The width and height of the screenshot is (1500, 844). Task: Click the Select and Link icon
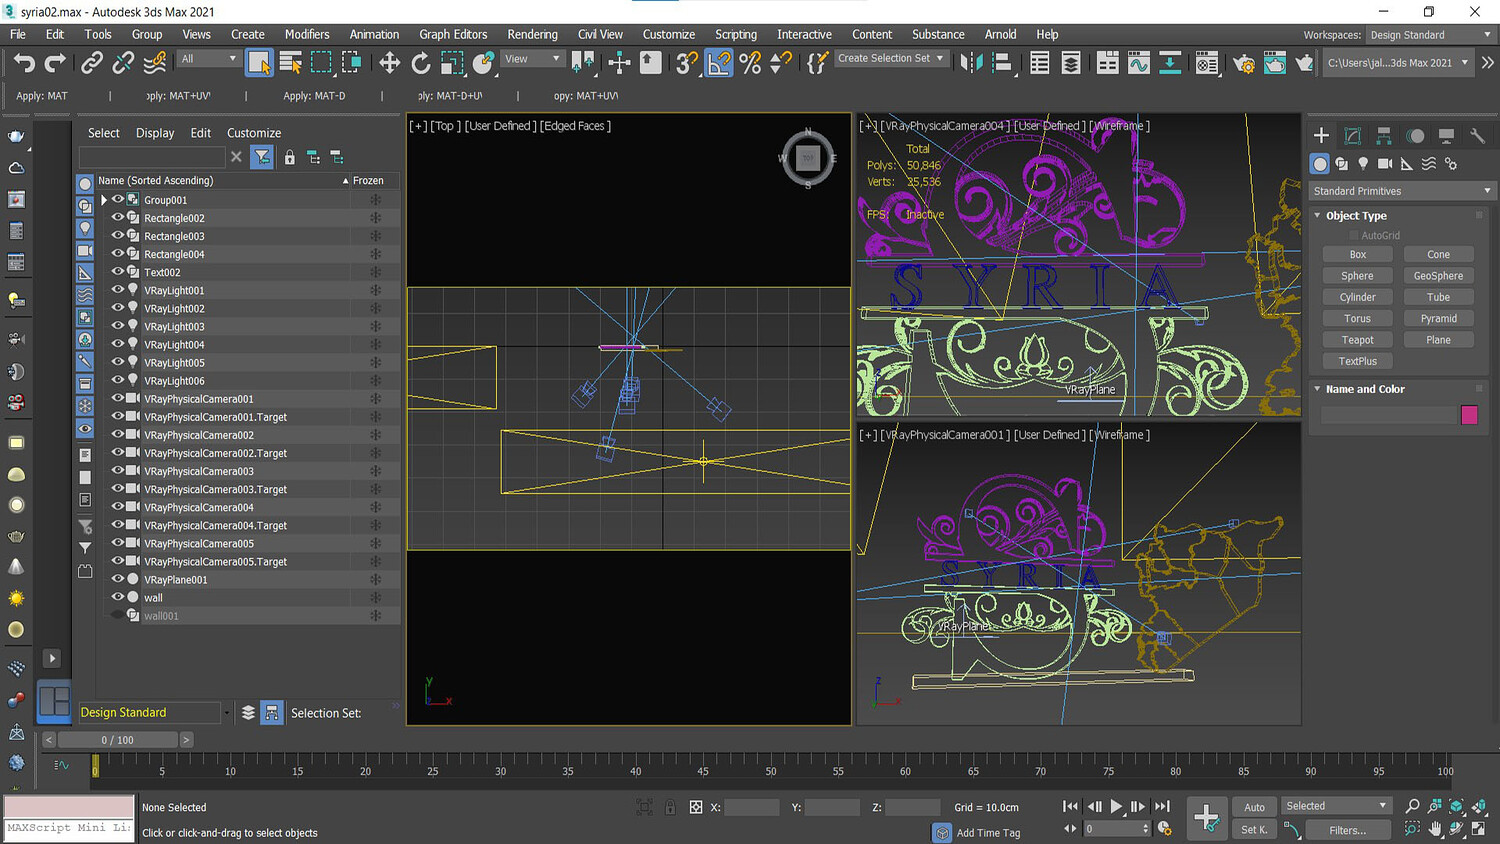pyautogui.click(x=92, y=63)
